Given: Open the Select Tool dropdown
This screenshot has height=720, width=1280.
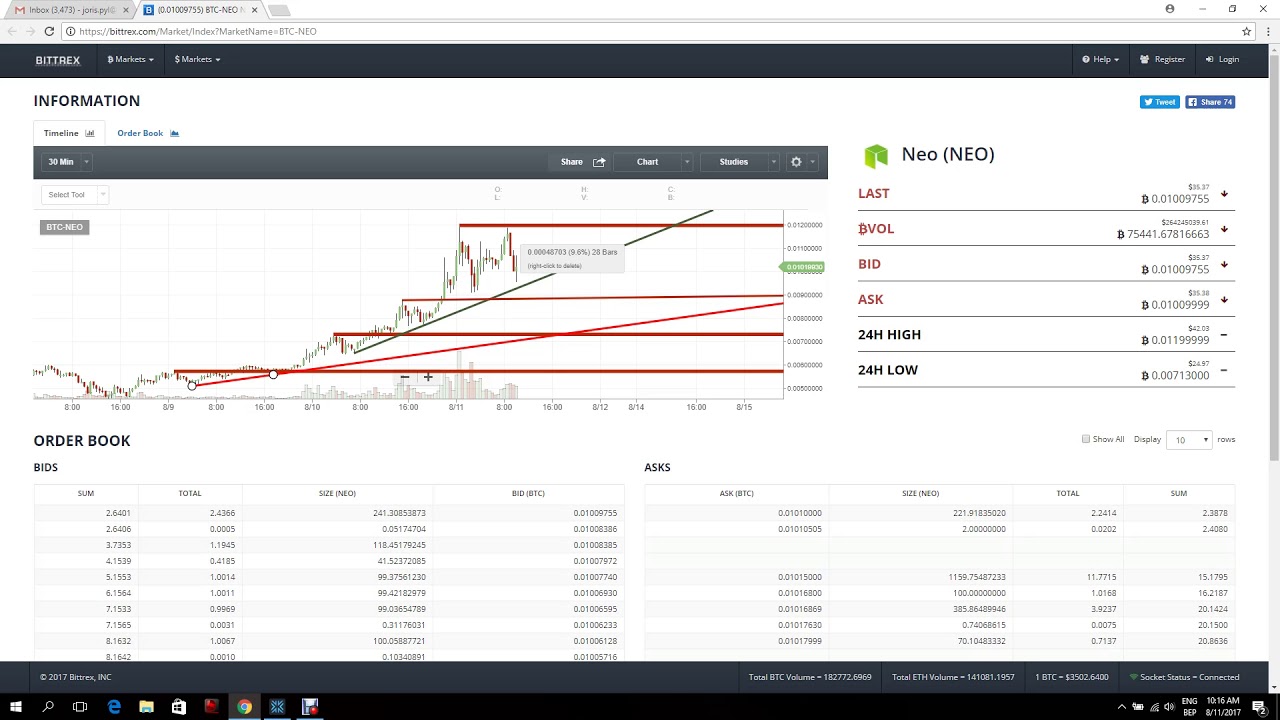Looking at the screenshot, I should [75, 195].
